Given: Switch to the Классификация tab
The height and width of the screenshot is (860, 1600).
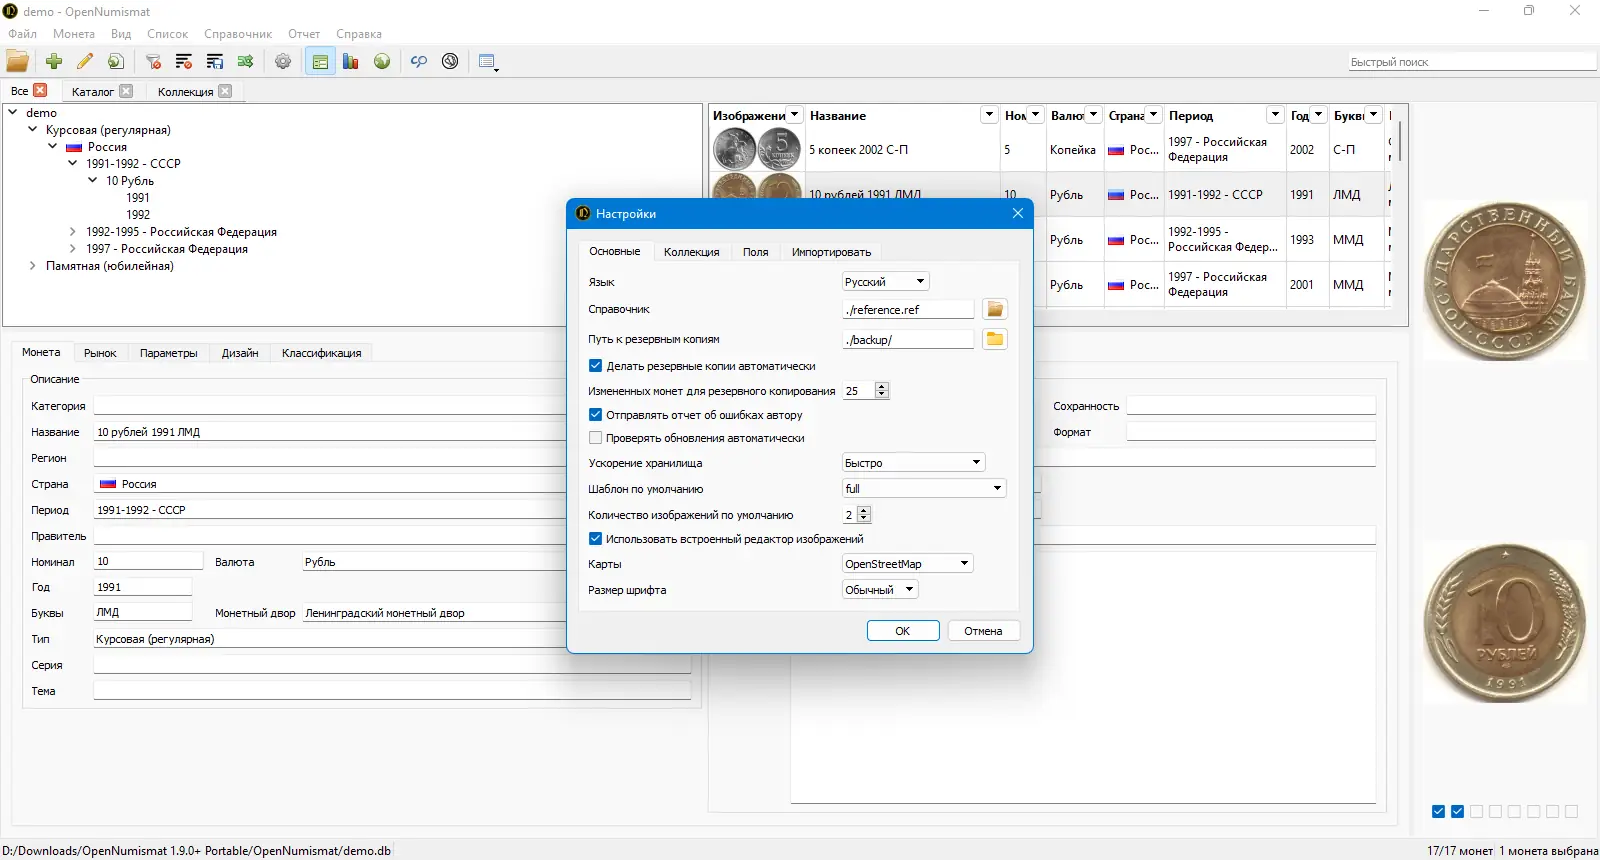Looking at the screenshot, I should [x=322, y=353].
